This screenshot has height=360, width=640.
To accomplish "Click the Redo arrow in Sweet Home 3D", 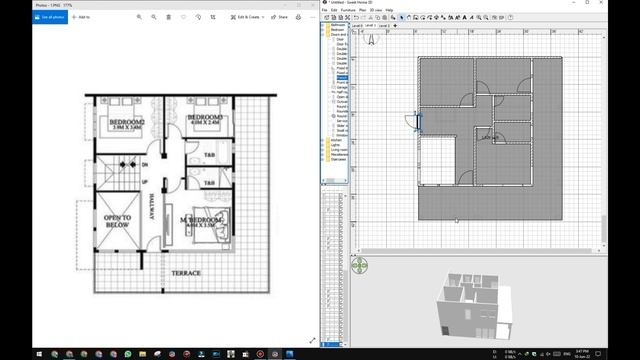I will point(363,18).
